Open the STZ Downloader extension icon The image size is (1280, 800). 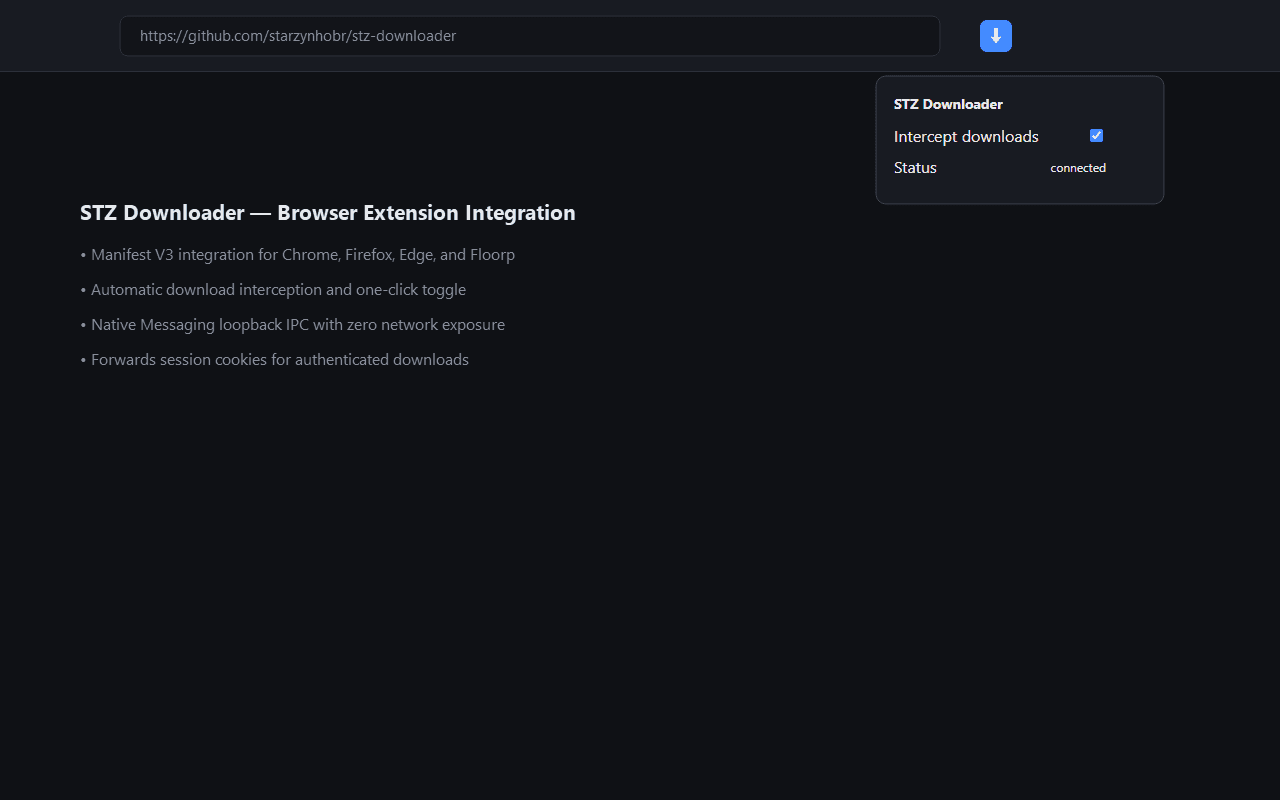point(996,36)
